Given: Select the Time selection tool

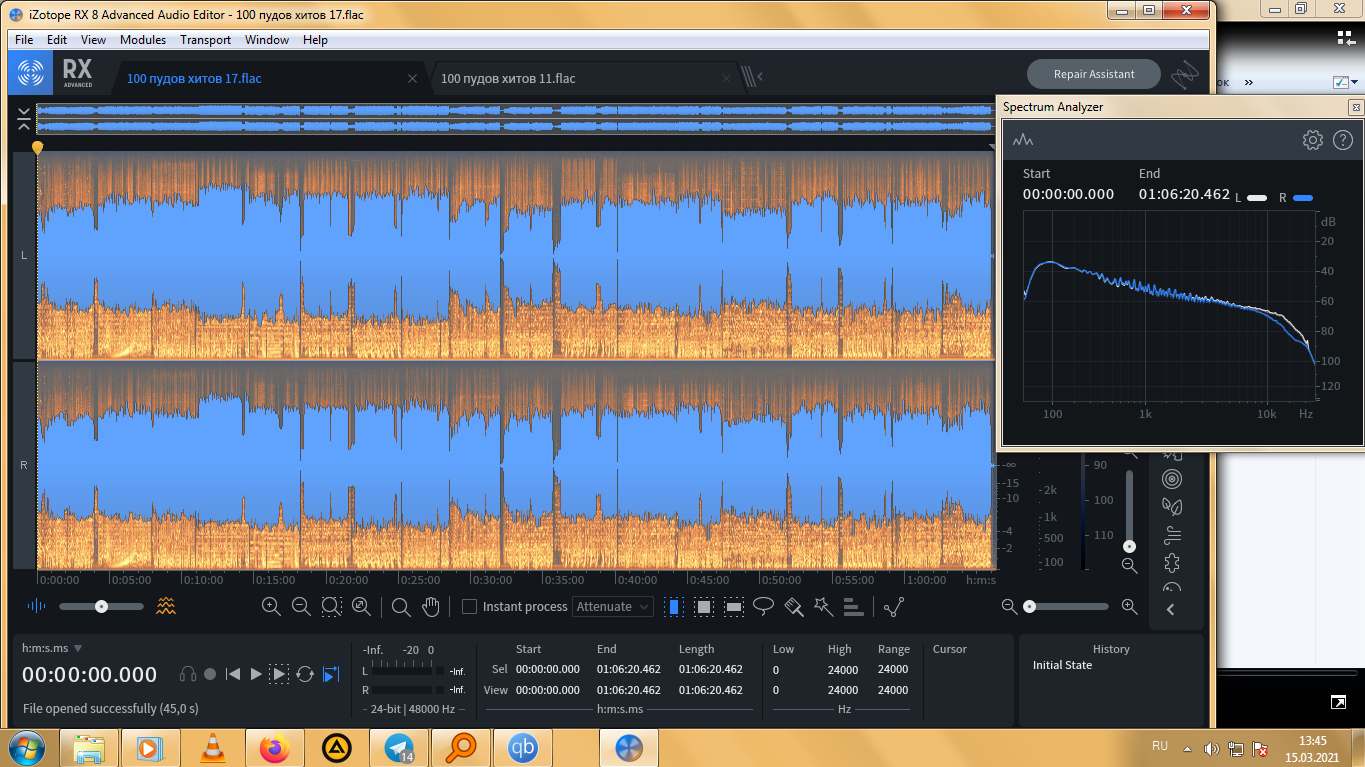Looking at the screenshot, I should pos(674,606).
